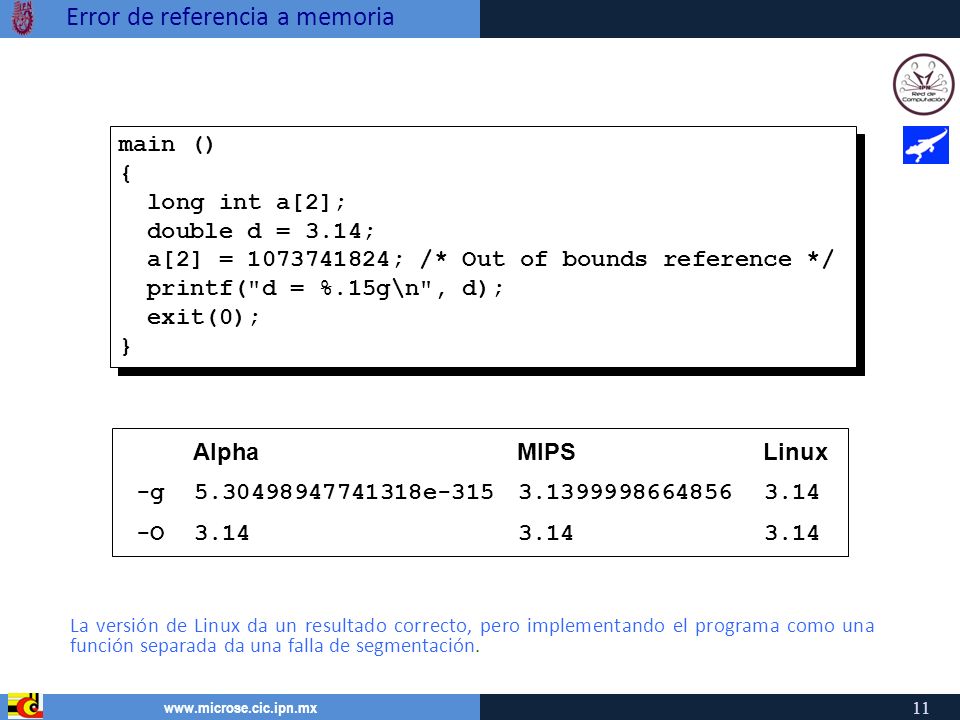Viewport: 960px width, 720px height.
Task: Click the IPN crest logo at top left
Action: coord(23,18)
